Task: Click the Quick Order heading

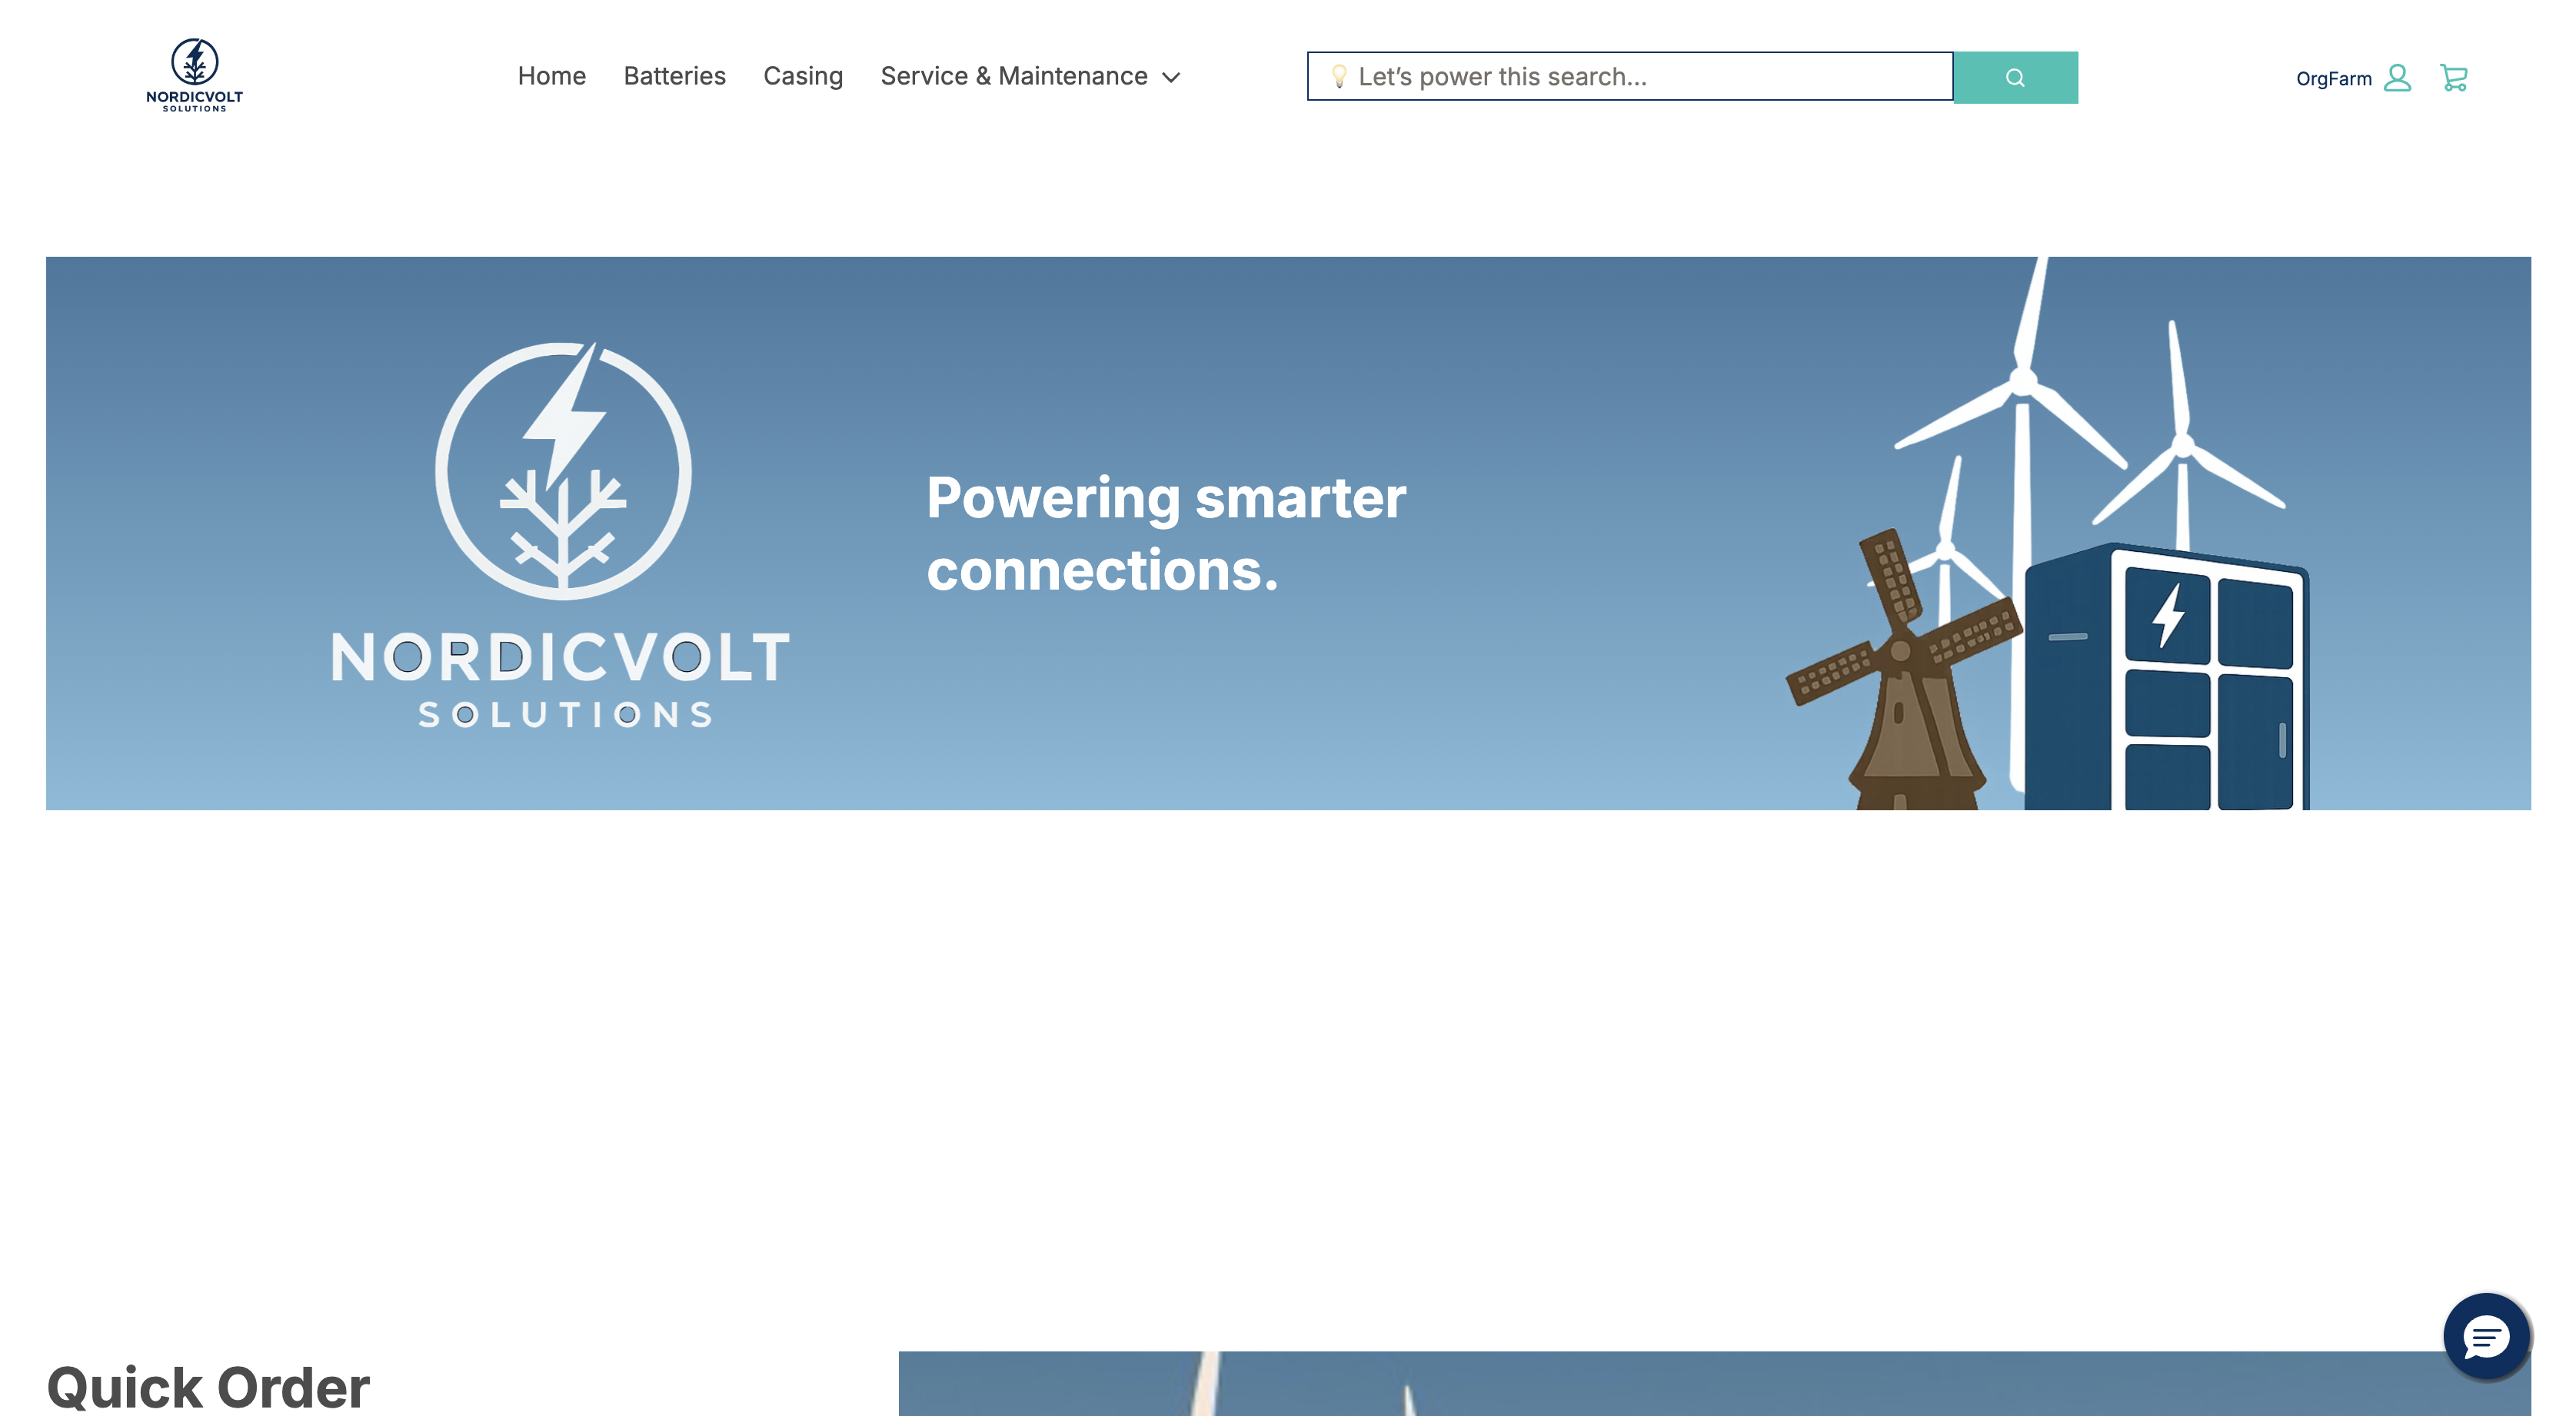Action: [208, 1386]
